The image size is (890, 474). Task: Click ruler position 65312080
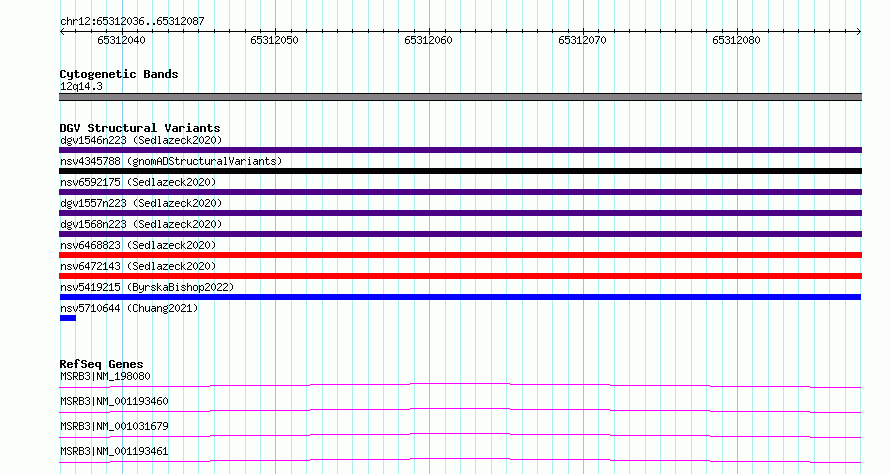point(736,40)
